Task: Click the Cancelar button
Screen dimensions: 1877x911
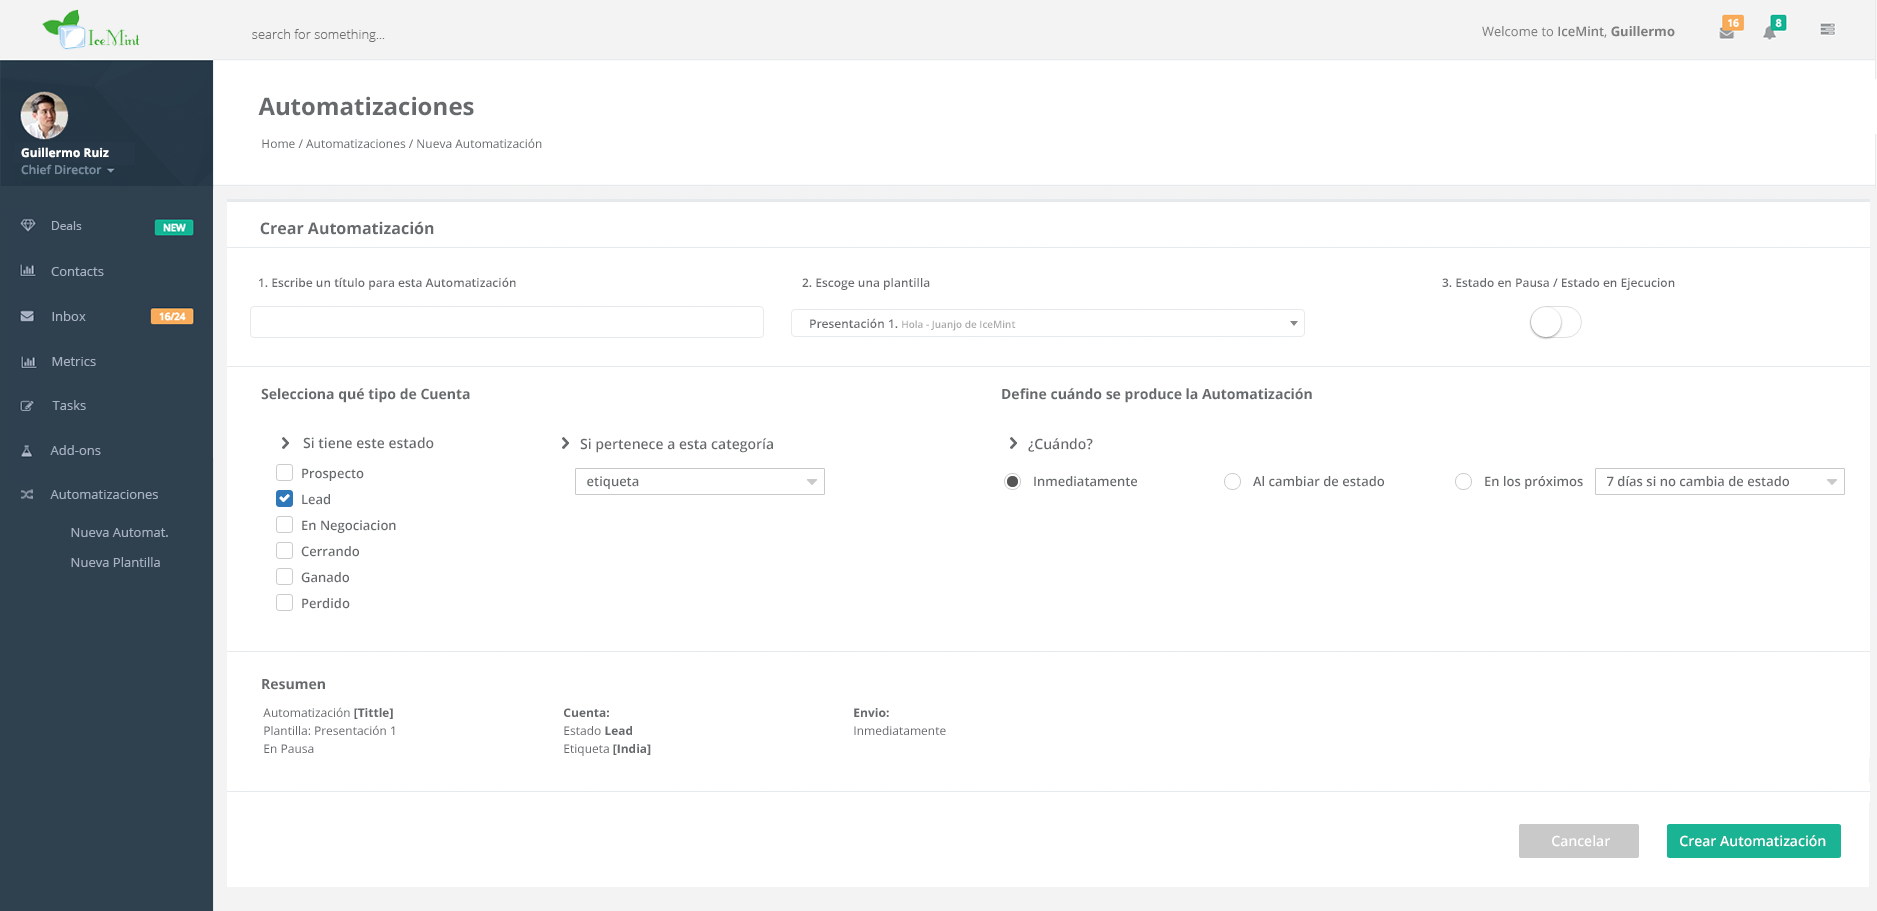Action: pyautogui.click(x=1579, y=841)
